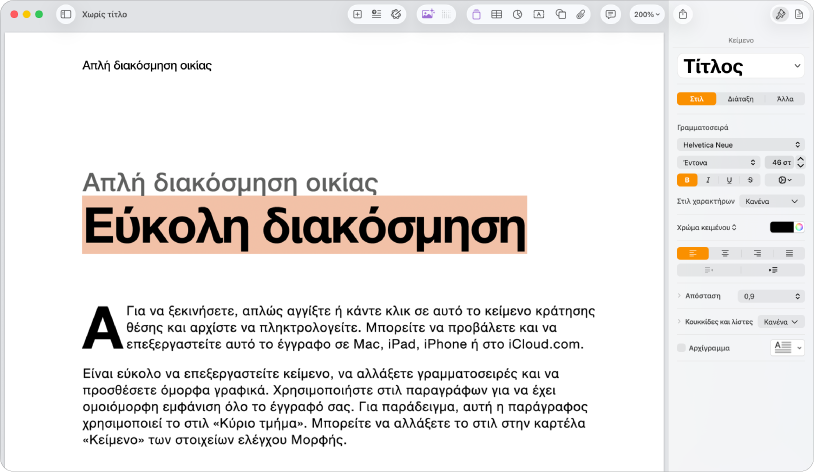Open the text color wheel picker
This screenshot has width=814, height=473.
point(799,227)
